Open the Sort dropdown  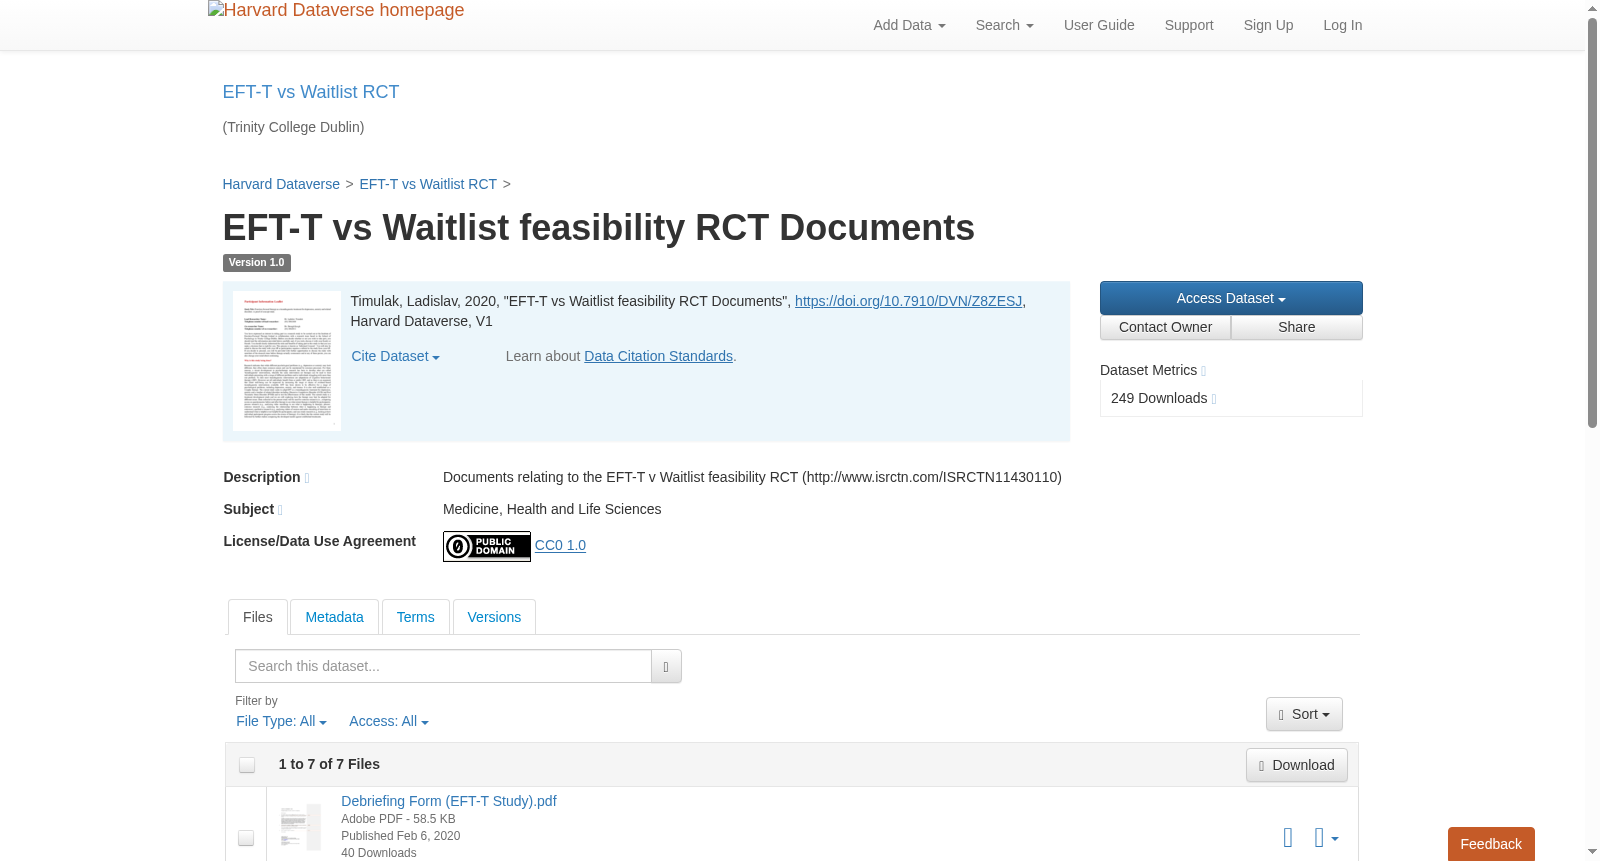pyautogui.click(x=1304, y=714)
